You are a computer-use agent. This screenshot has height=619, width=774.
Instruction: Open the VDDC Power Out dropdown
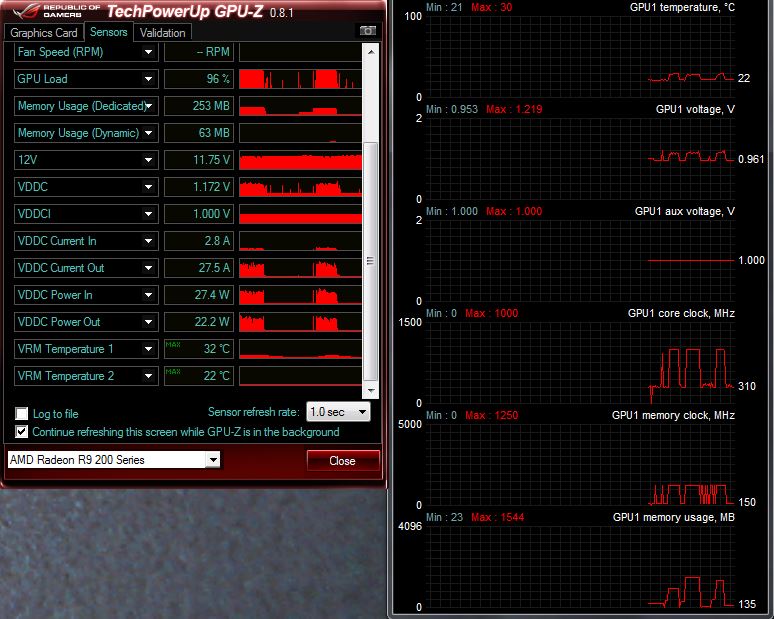(148, 322)
